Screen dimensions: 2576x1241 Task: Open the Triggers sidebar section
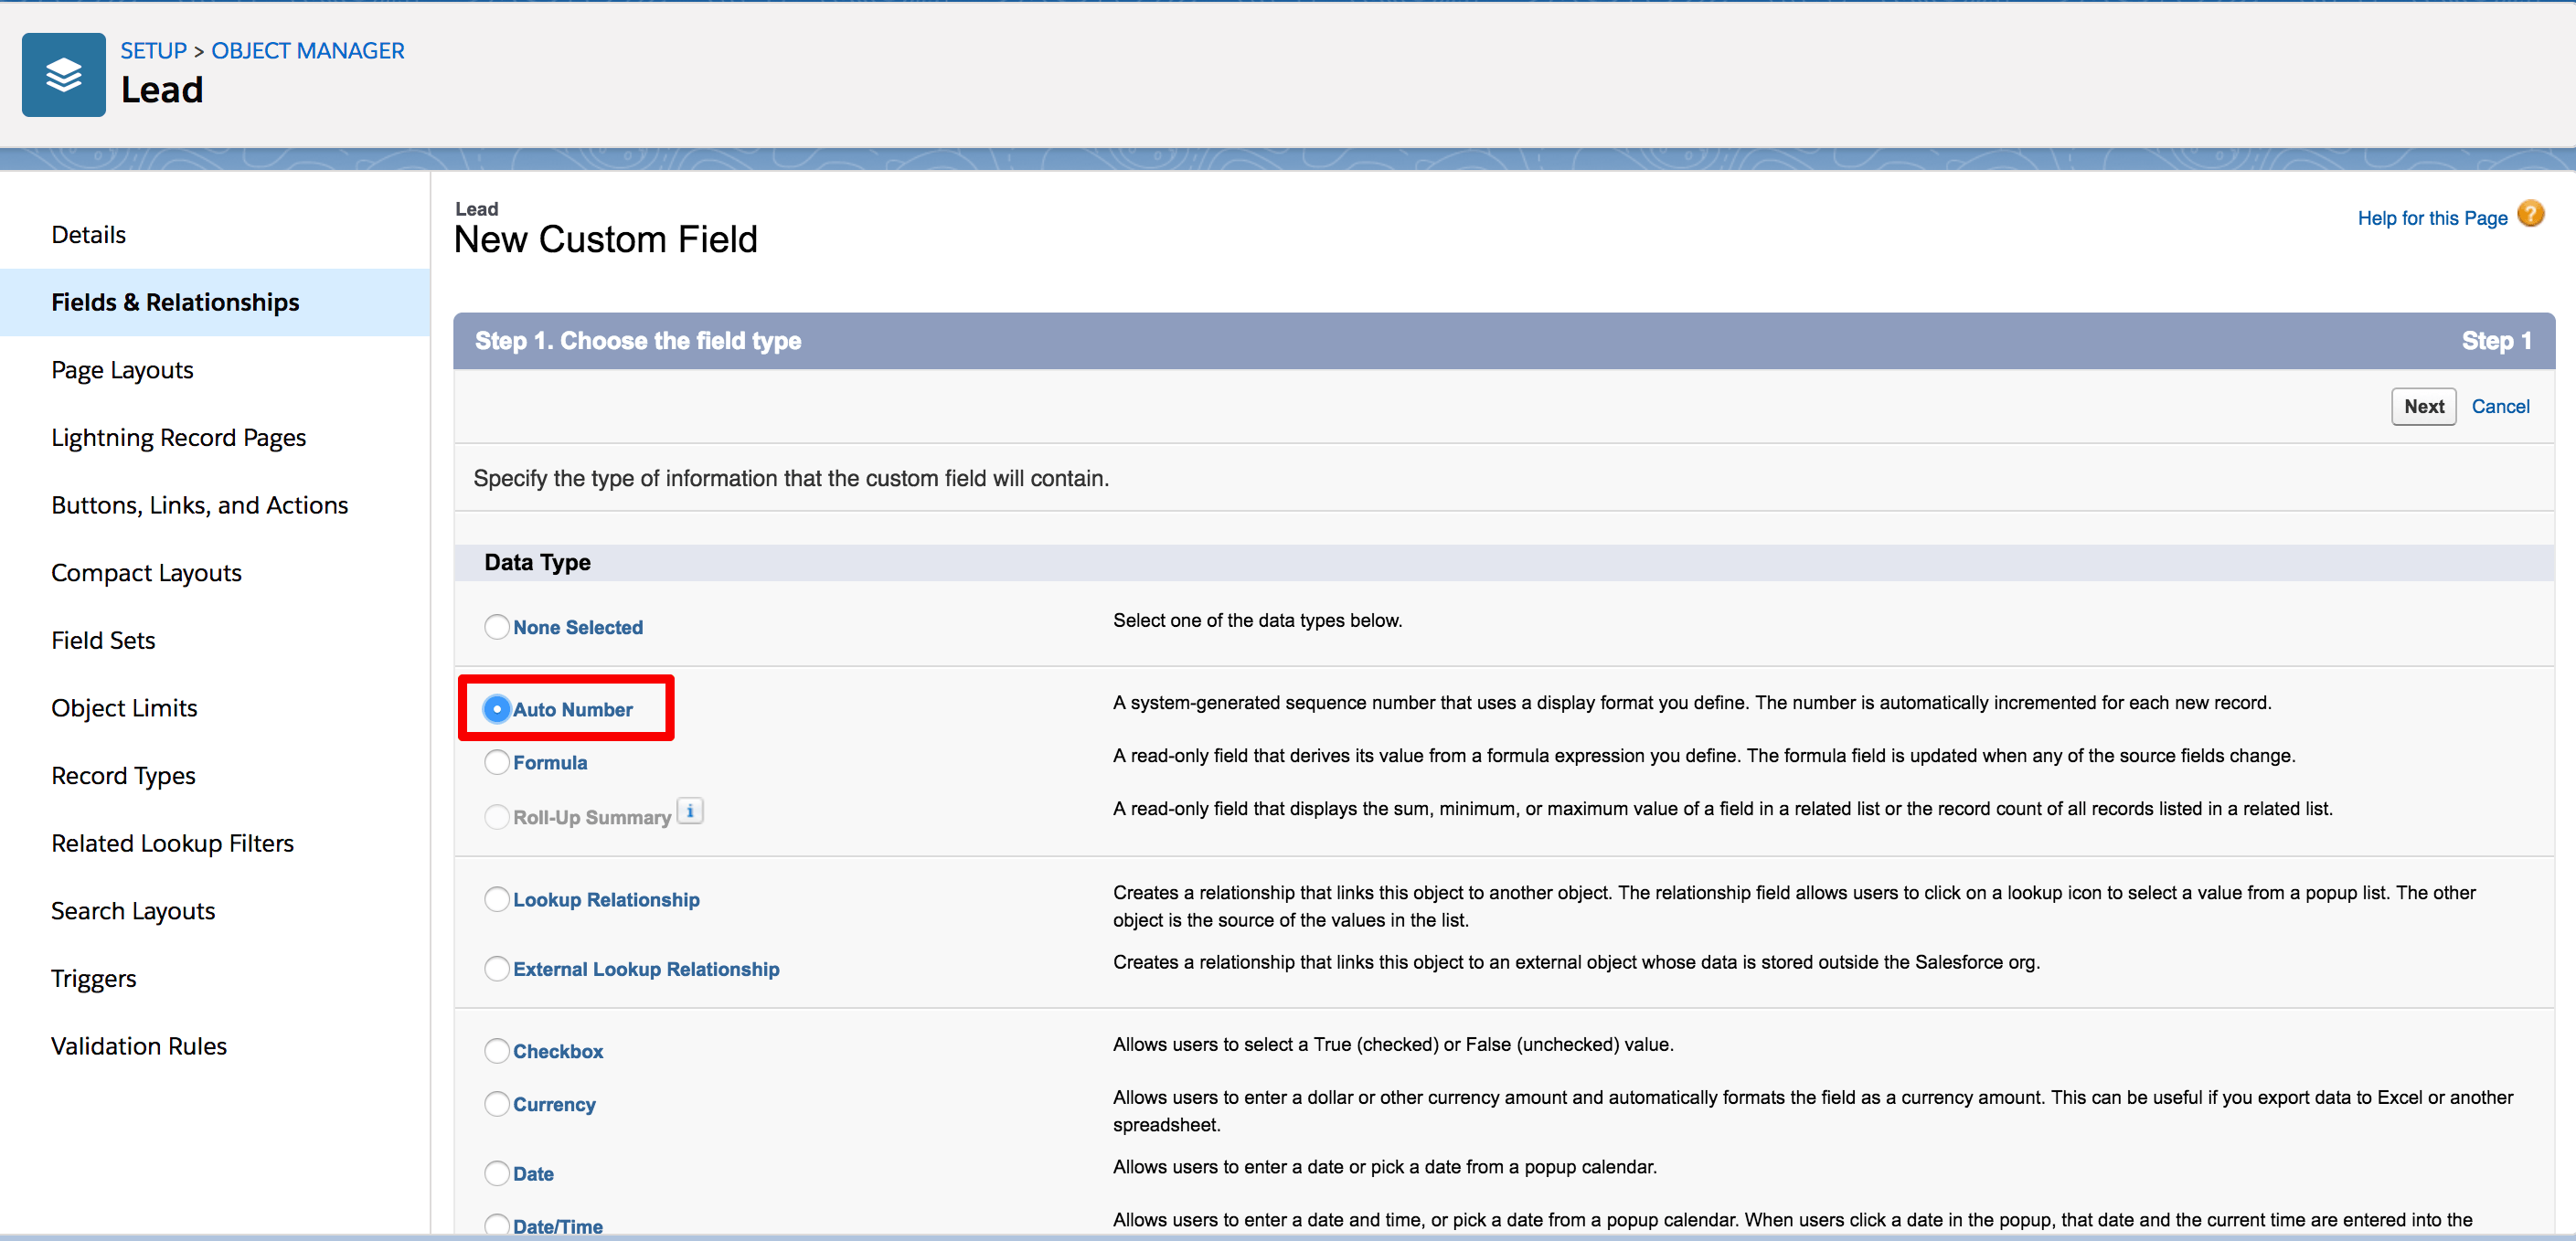click(x=93, y=978)
